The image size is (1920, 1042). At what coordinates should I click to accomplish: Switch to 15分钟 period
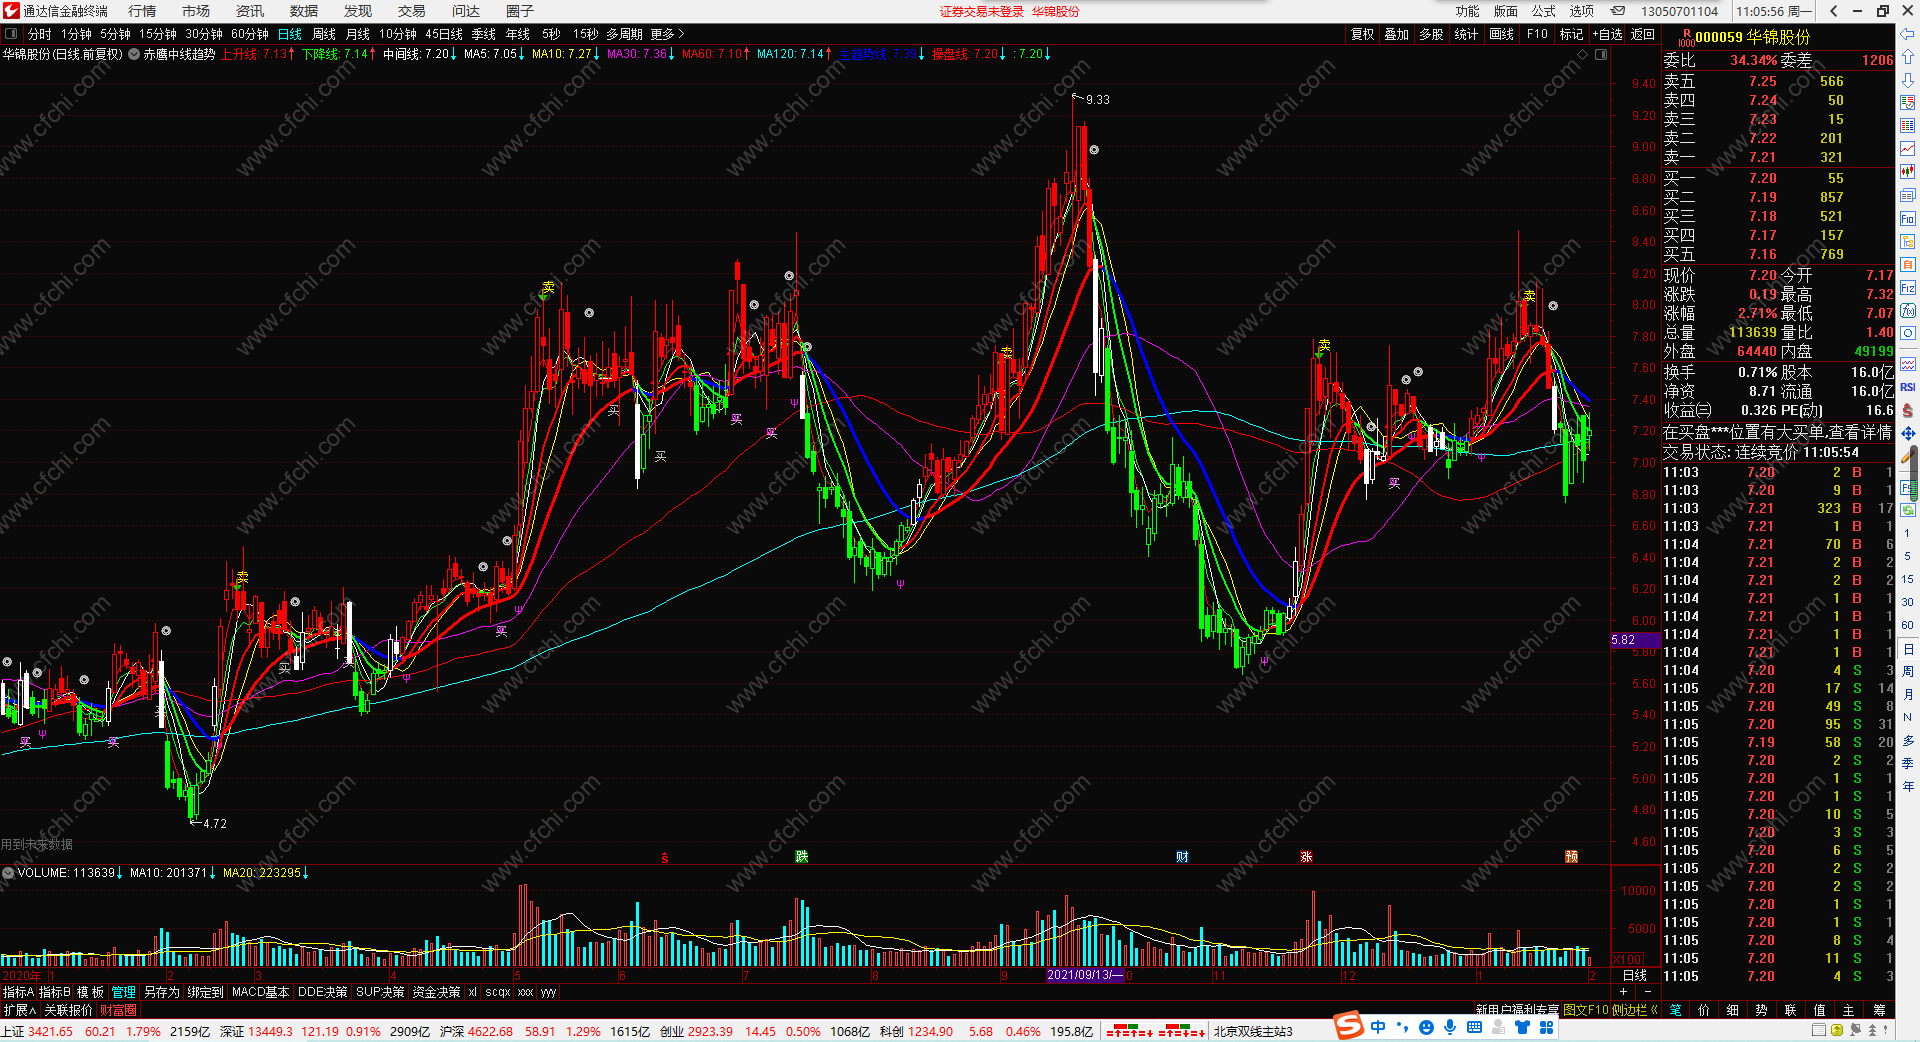[158, 34]
